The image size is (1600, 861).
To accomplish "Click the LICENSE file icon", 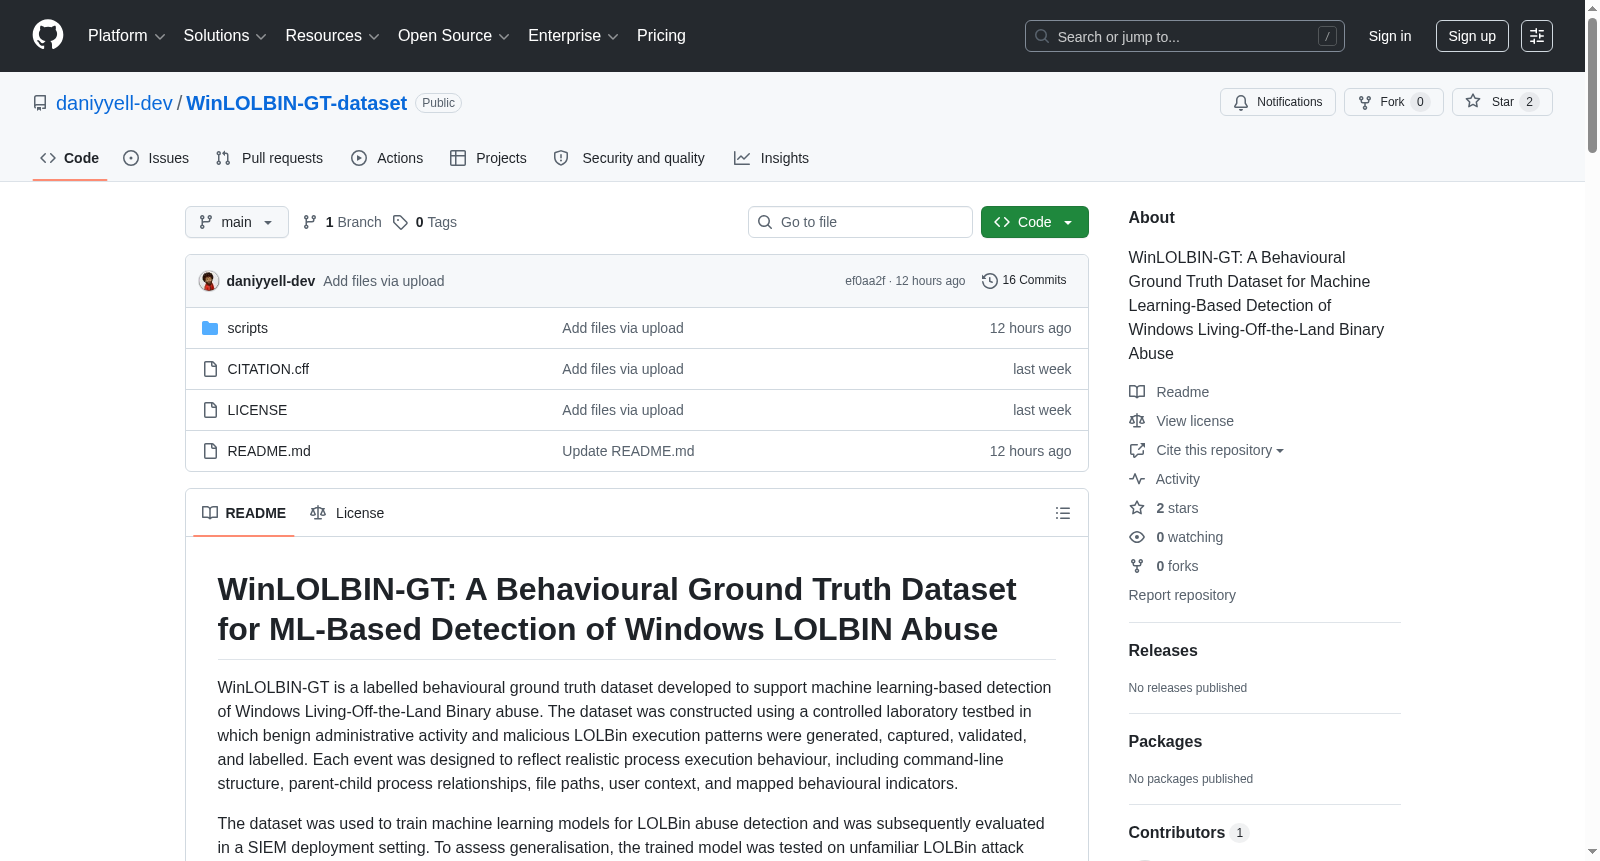I will [x=210, y=410].
